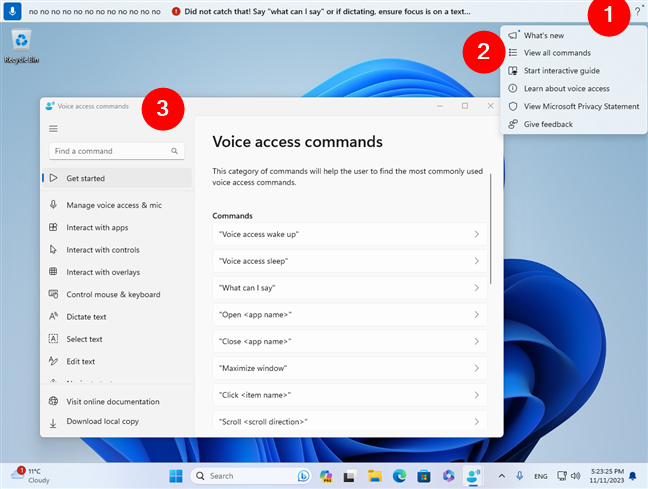Close the Voice access commands window
Image resolution: width=648 pixels, height=489 pixels.
coord(491,106)
